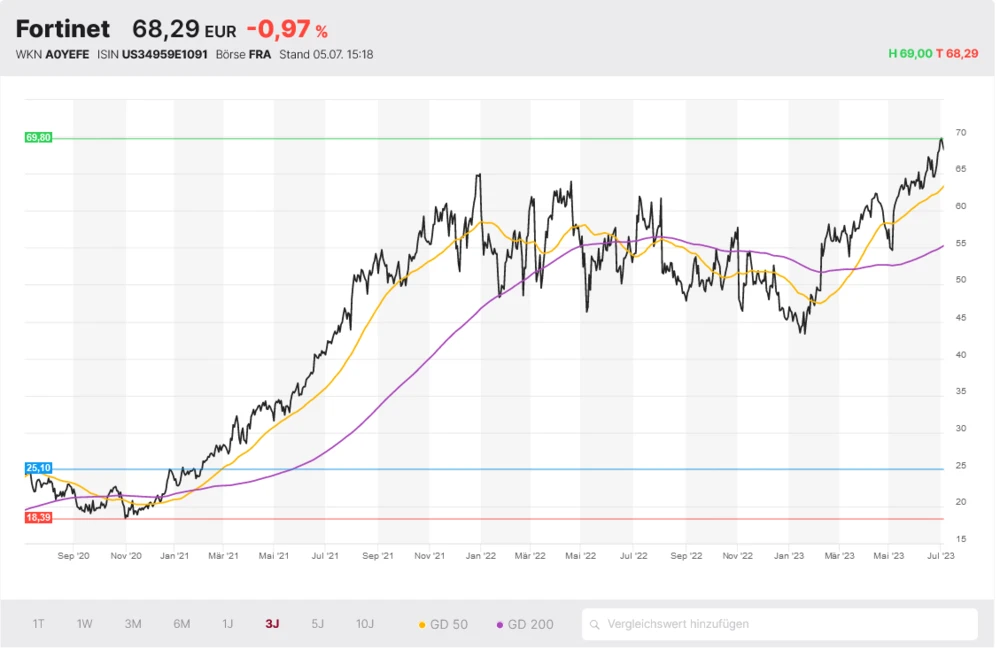This screenshot has width=1000, height=650.
Task: Select the 6M time range
Action: [181, 624]
